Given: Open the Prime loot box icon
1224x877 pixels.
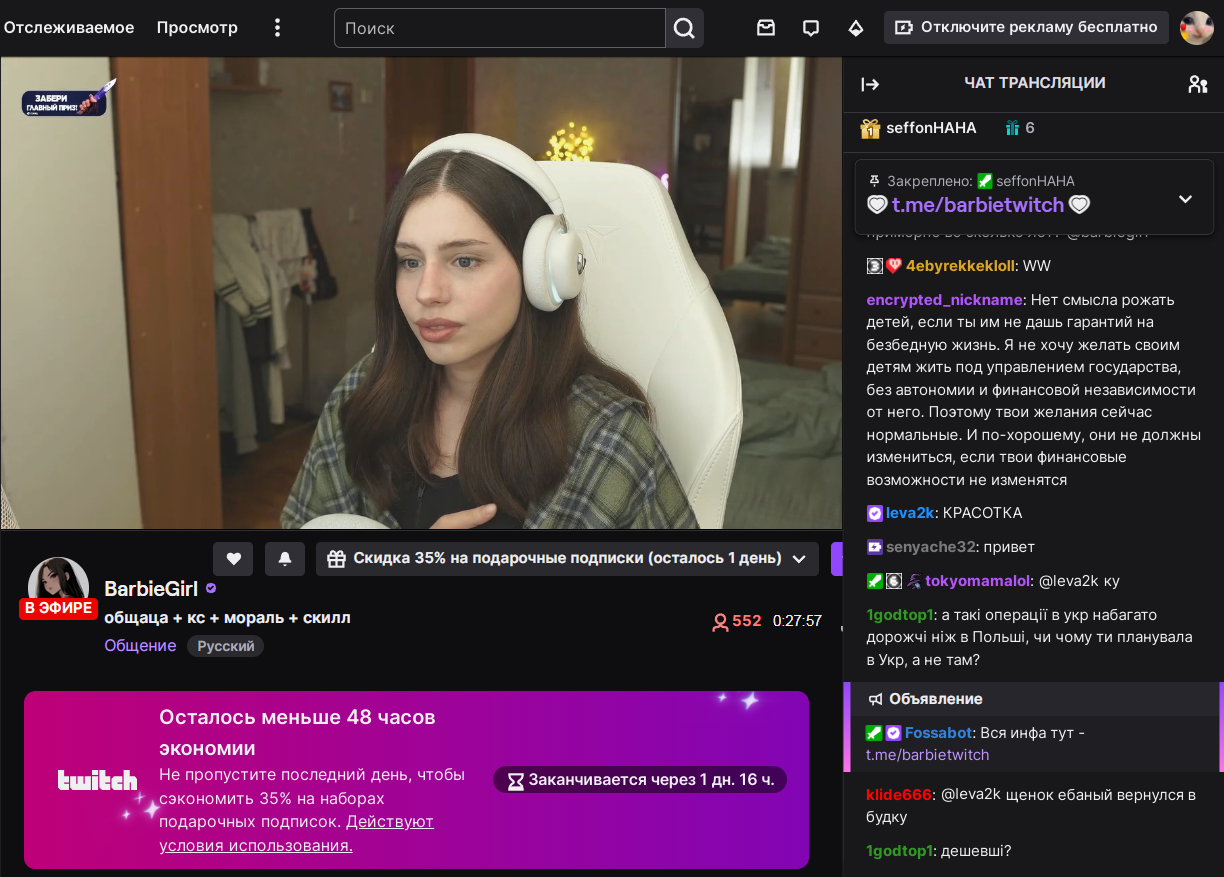Looking at the screenshot, I should point(766,28).
